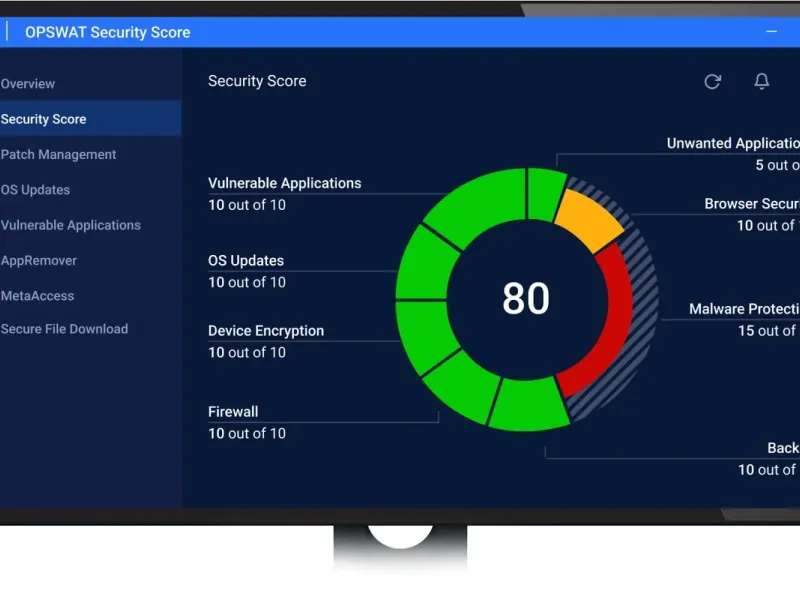Screen dimensions: 800x600
Task: Open the Overview section
Action: tap(28, 84)
